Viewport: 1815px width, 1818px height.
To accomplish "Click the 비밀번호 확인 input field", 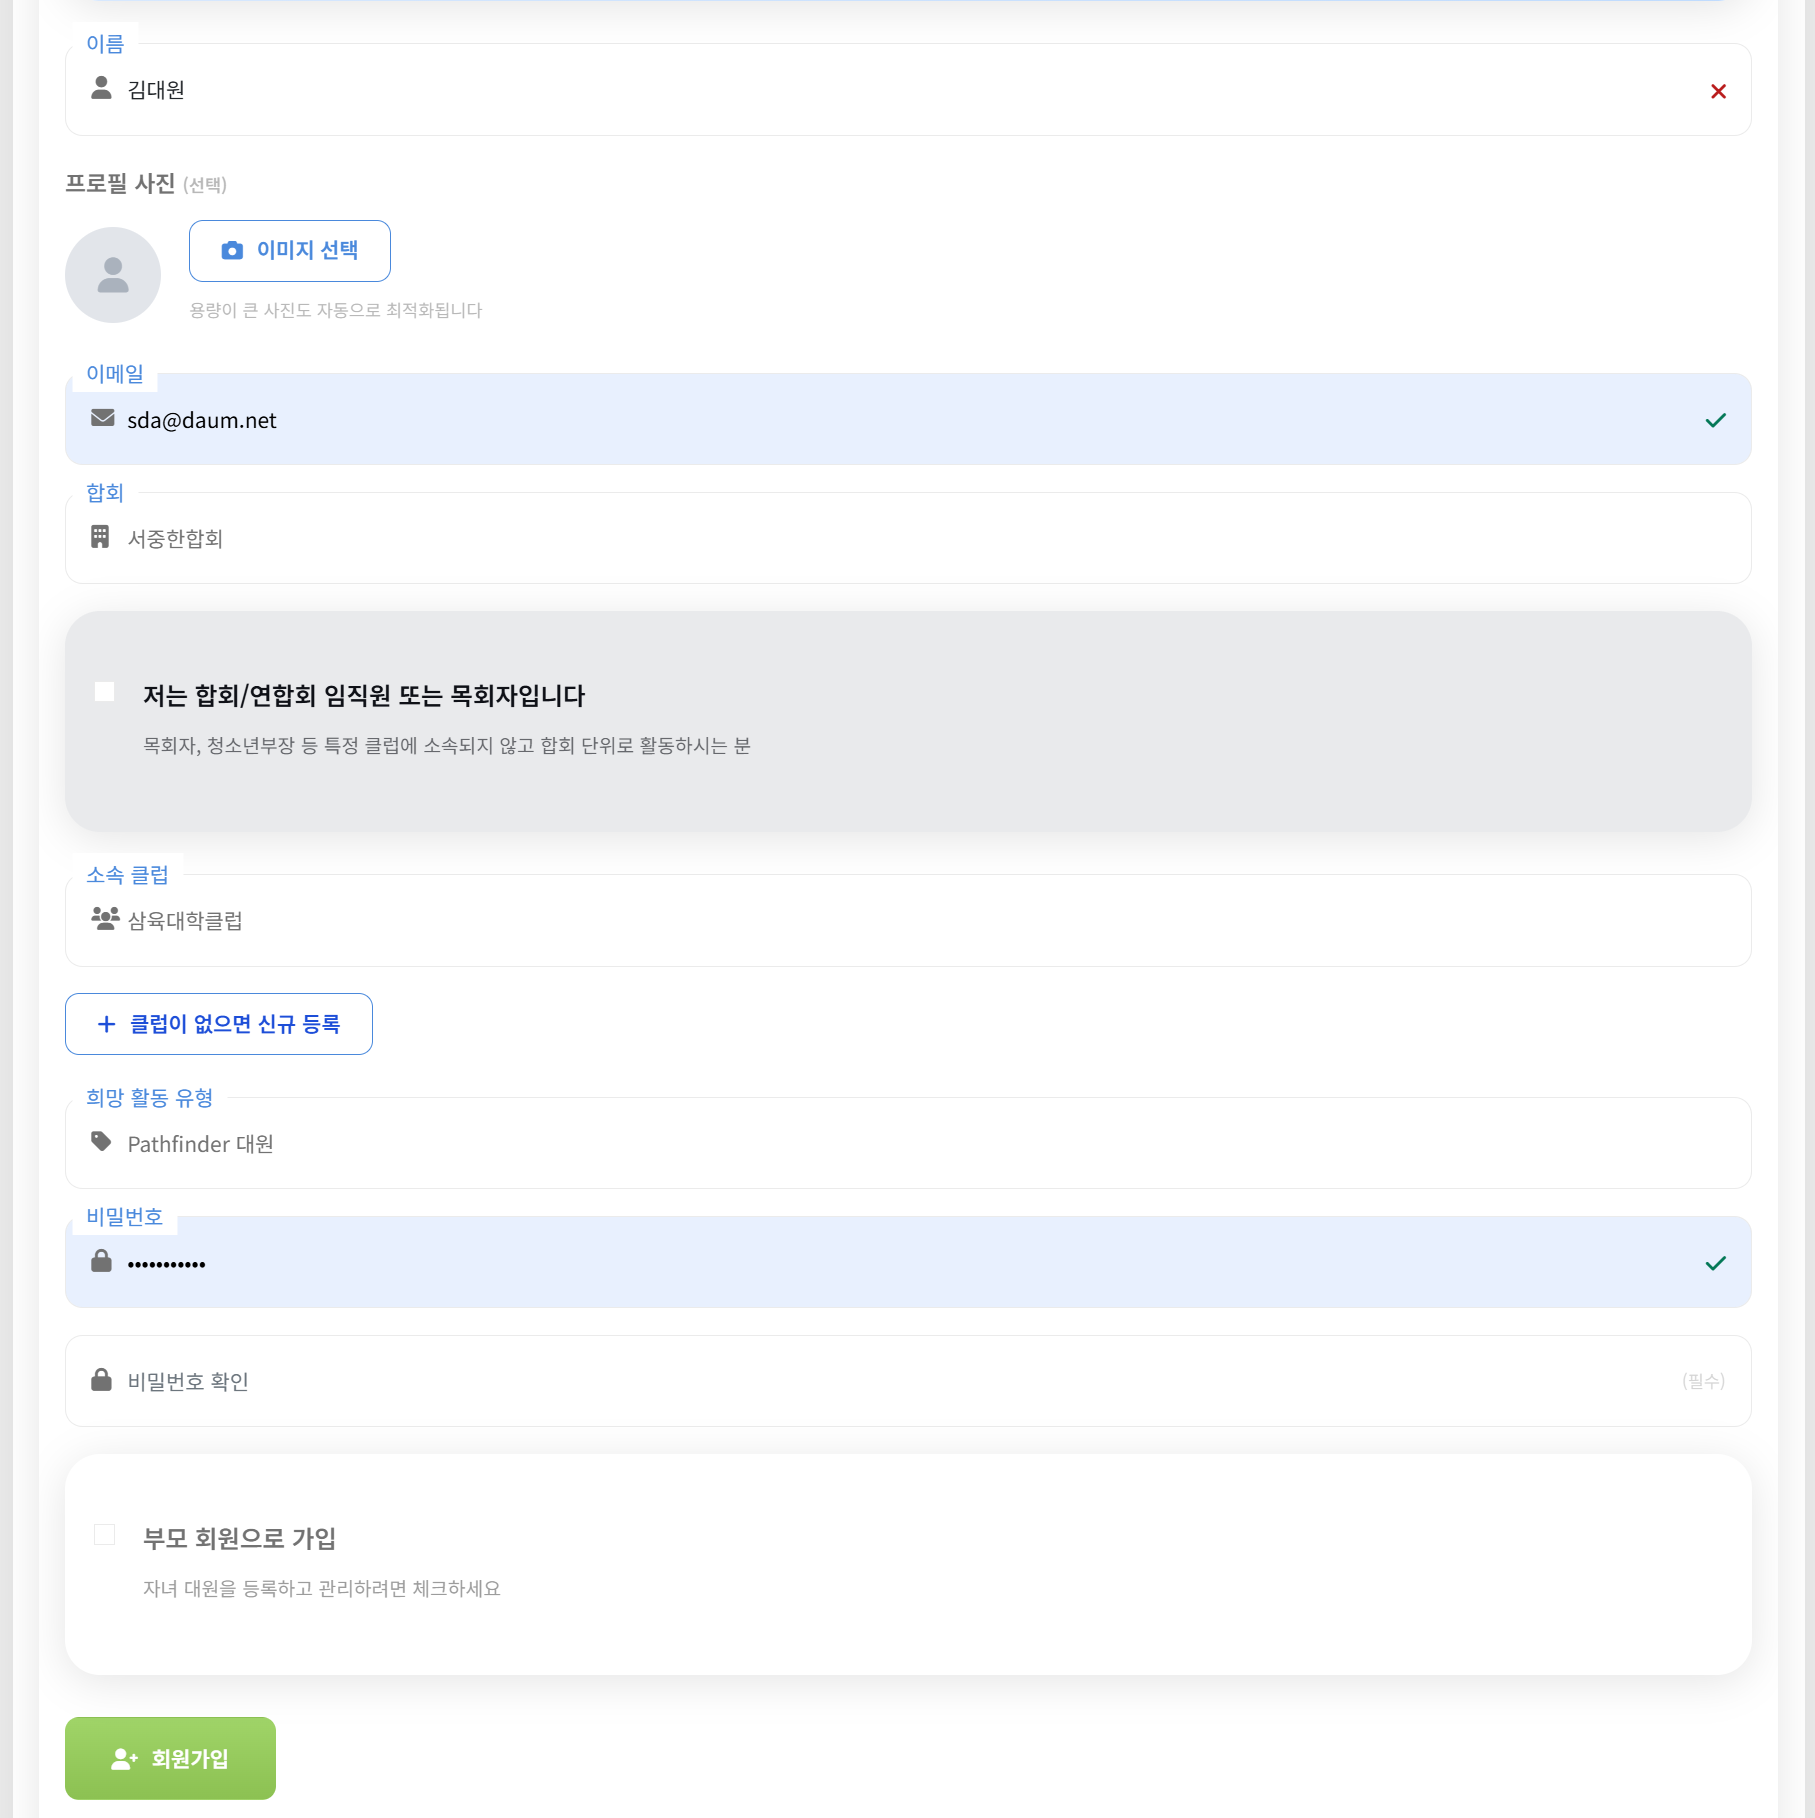I will click(x=700, y=1380).
